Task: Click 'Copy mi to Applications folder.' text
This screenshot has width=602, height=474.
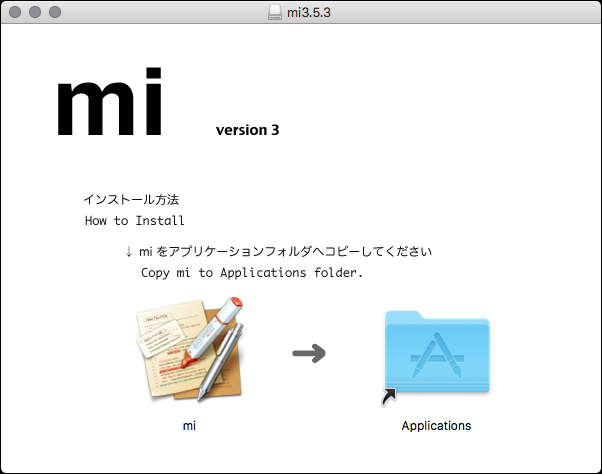Action: (252, 273)
